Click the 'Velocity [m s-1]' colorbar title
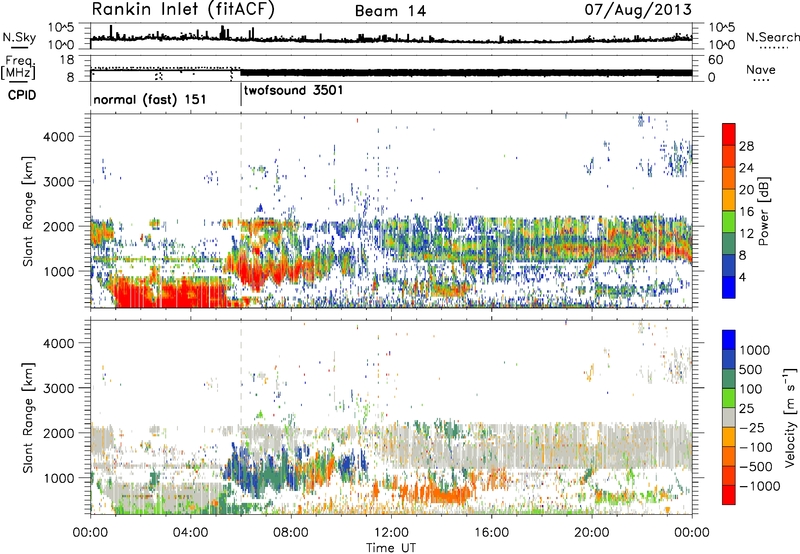The width and height of the screenshot is (800, 554). coord(790,417)
